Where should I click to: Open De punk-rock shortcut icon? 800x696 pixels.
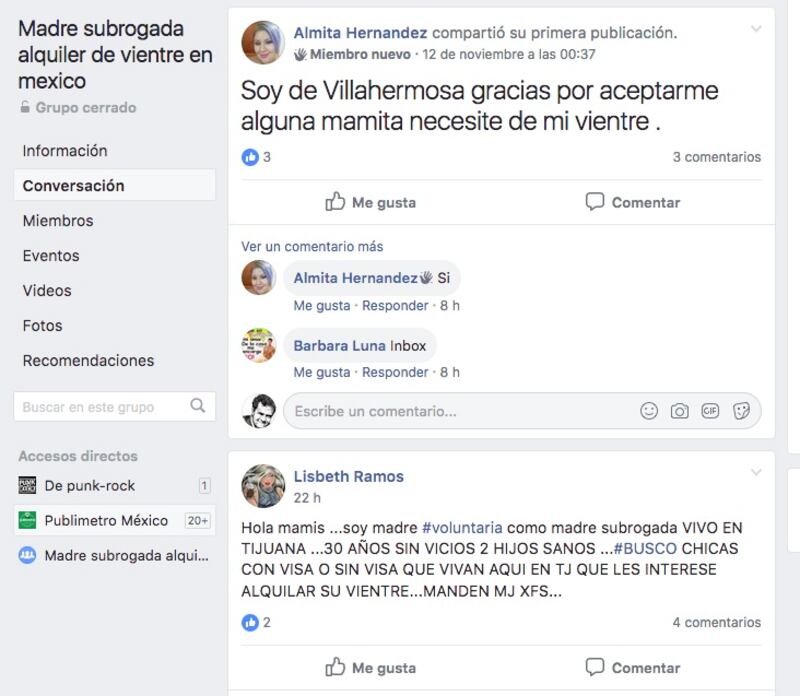27,485
